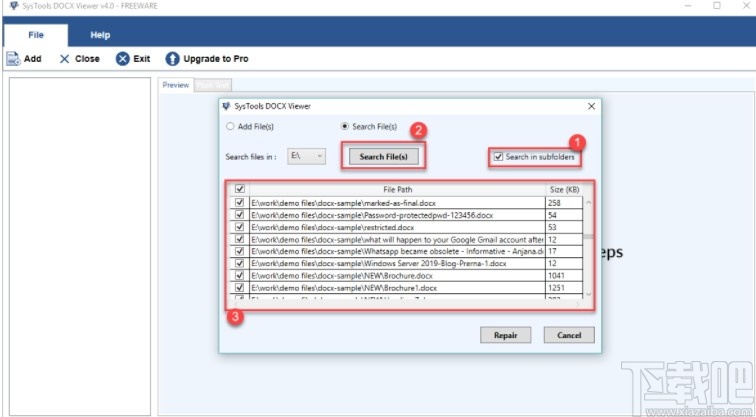This screenshot has width=756, height=417.
Task: Uncheck the Google Gmail account file checkbox
Action: [x=239, y=239]
